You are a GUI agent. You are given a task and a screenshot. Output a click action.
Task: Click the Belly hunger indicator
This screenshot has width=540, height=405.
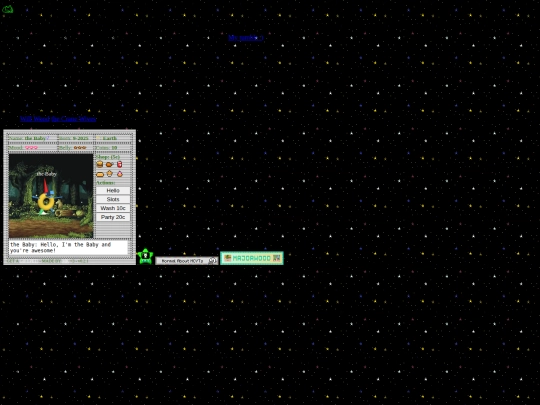pyautogui.click(x=80, y=148)
